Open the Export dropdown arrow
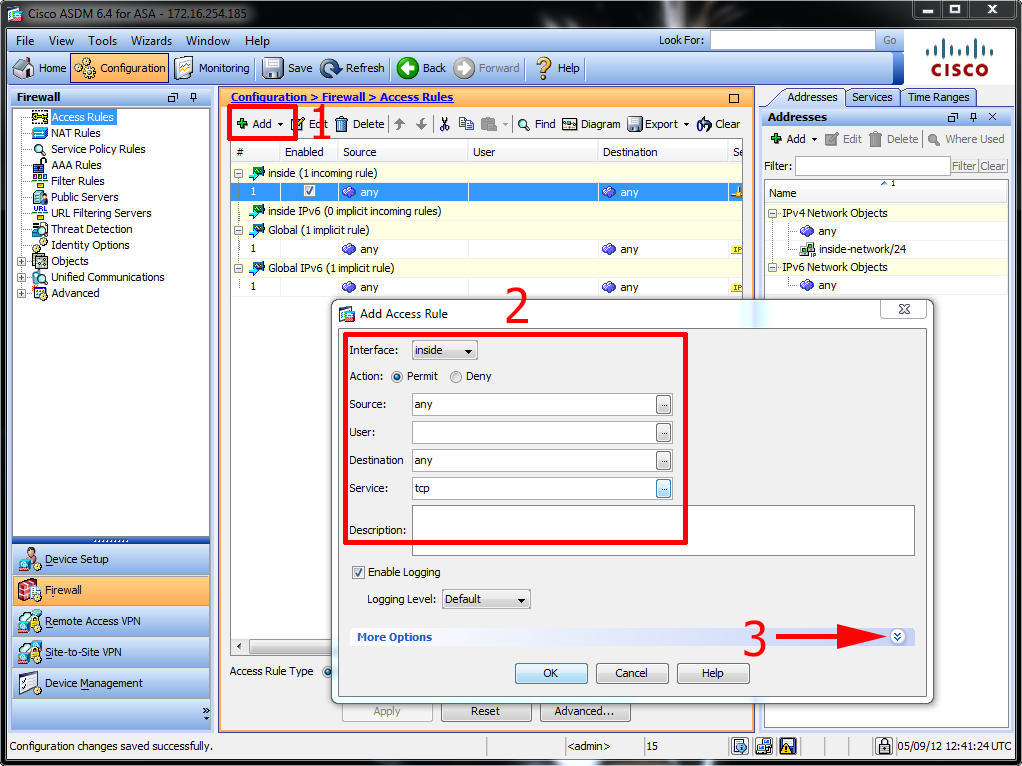 686,125
